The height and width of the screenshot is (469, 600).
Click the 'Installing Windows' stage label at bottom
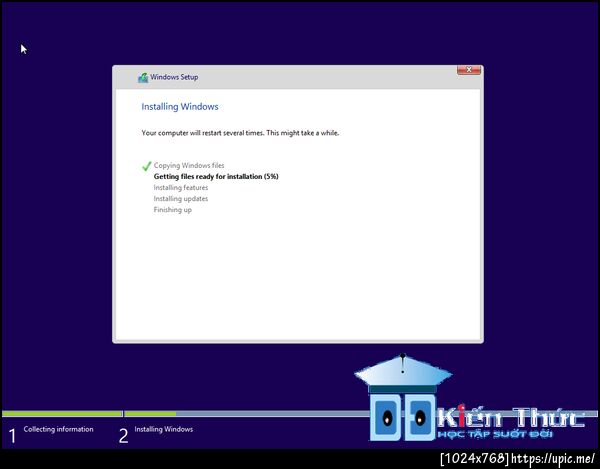[164, 429]
